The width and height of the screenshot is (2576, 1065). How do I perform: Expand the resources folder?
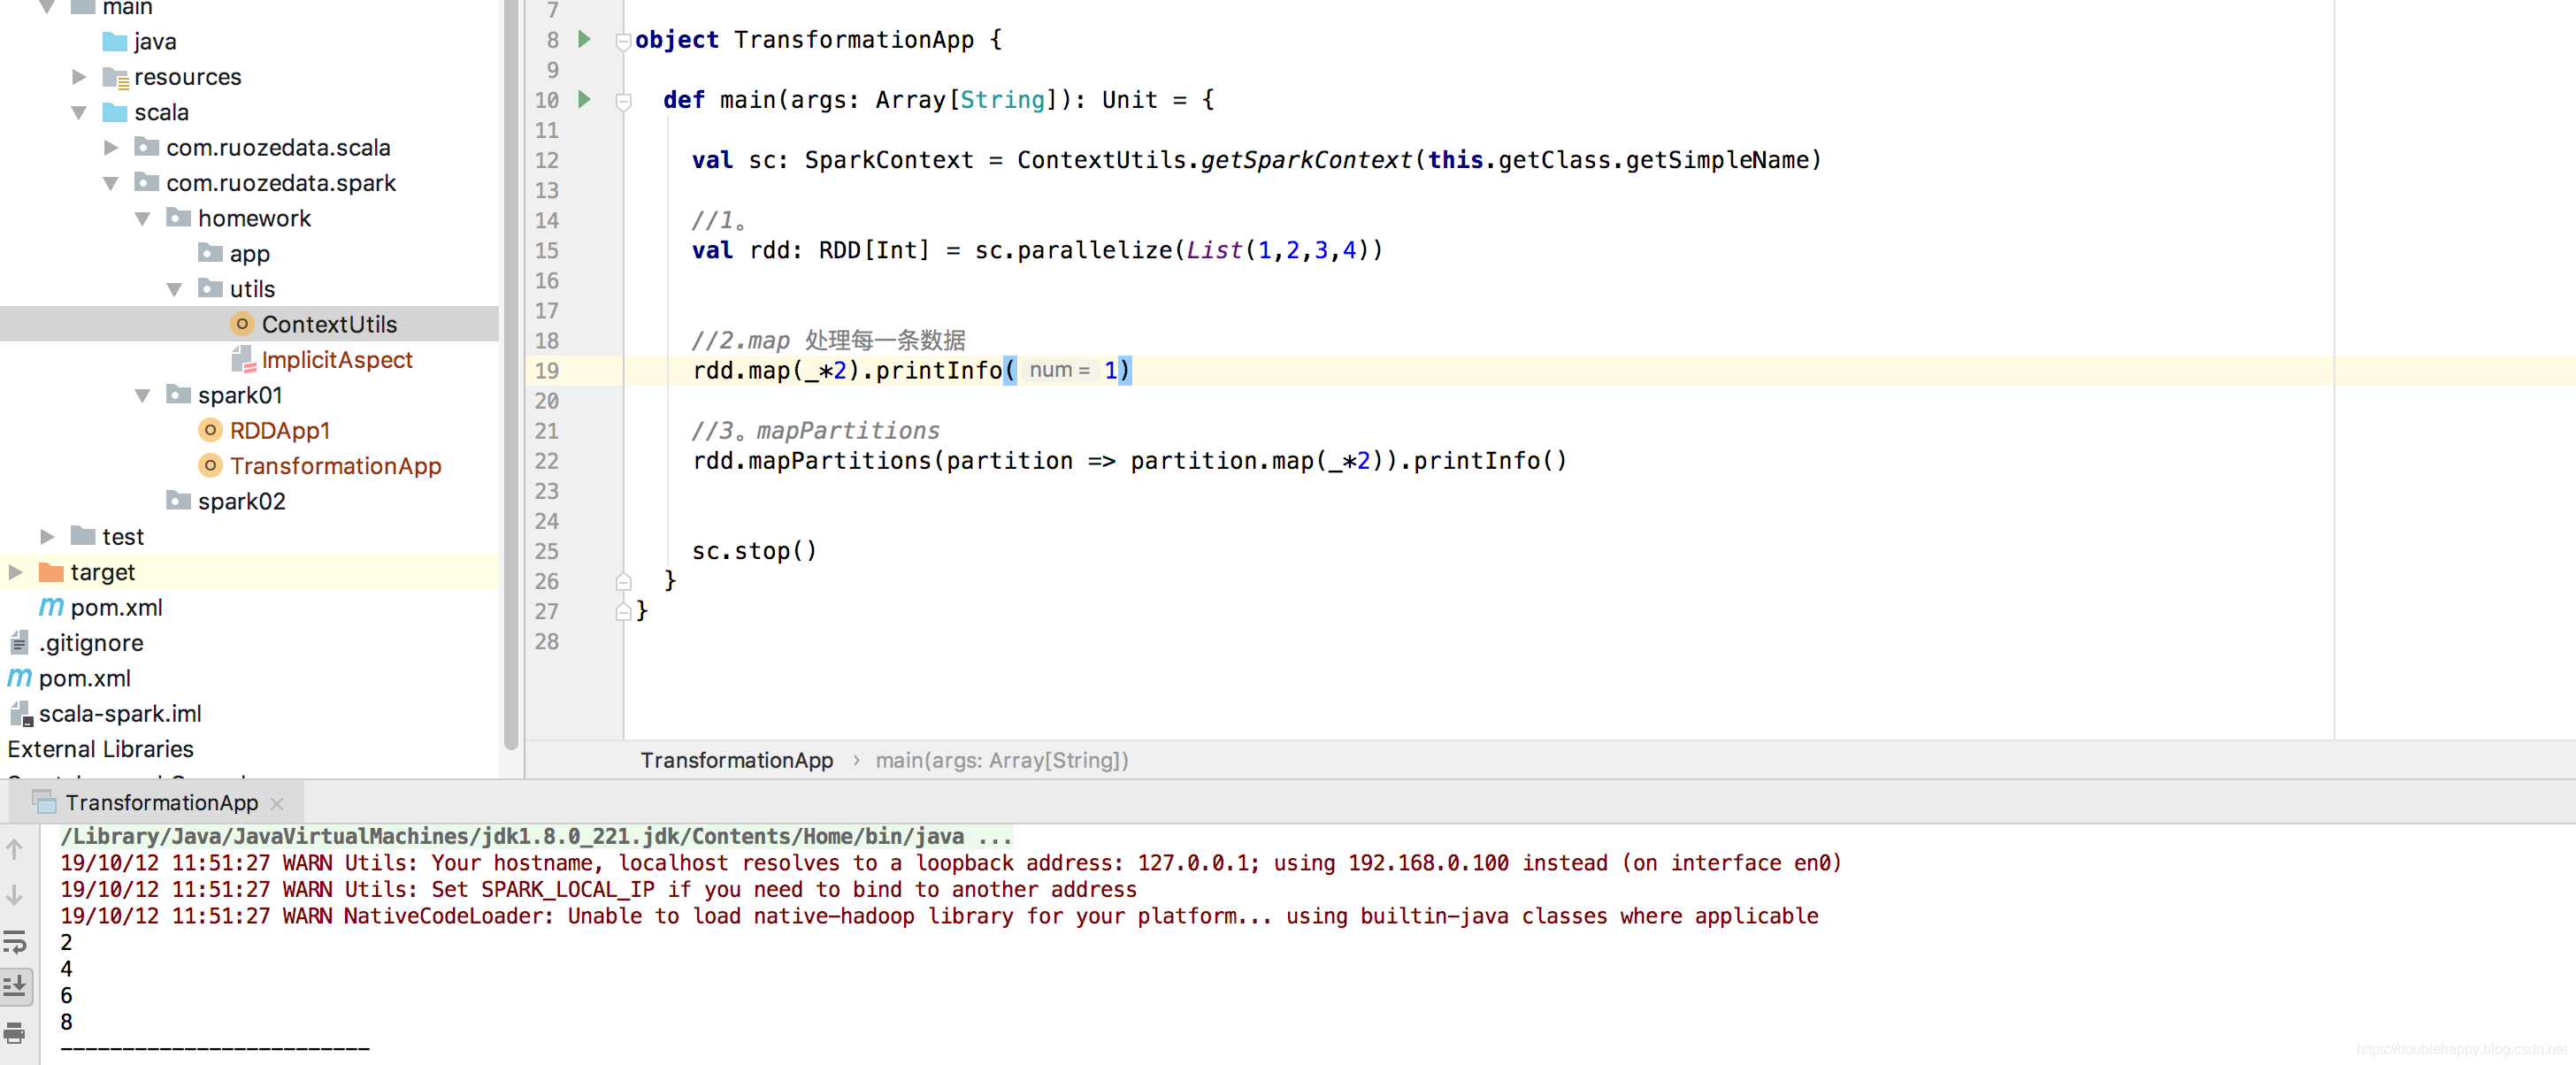pos(79,77)
